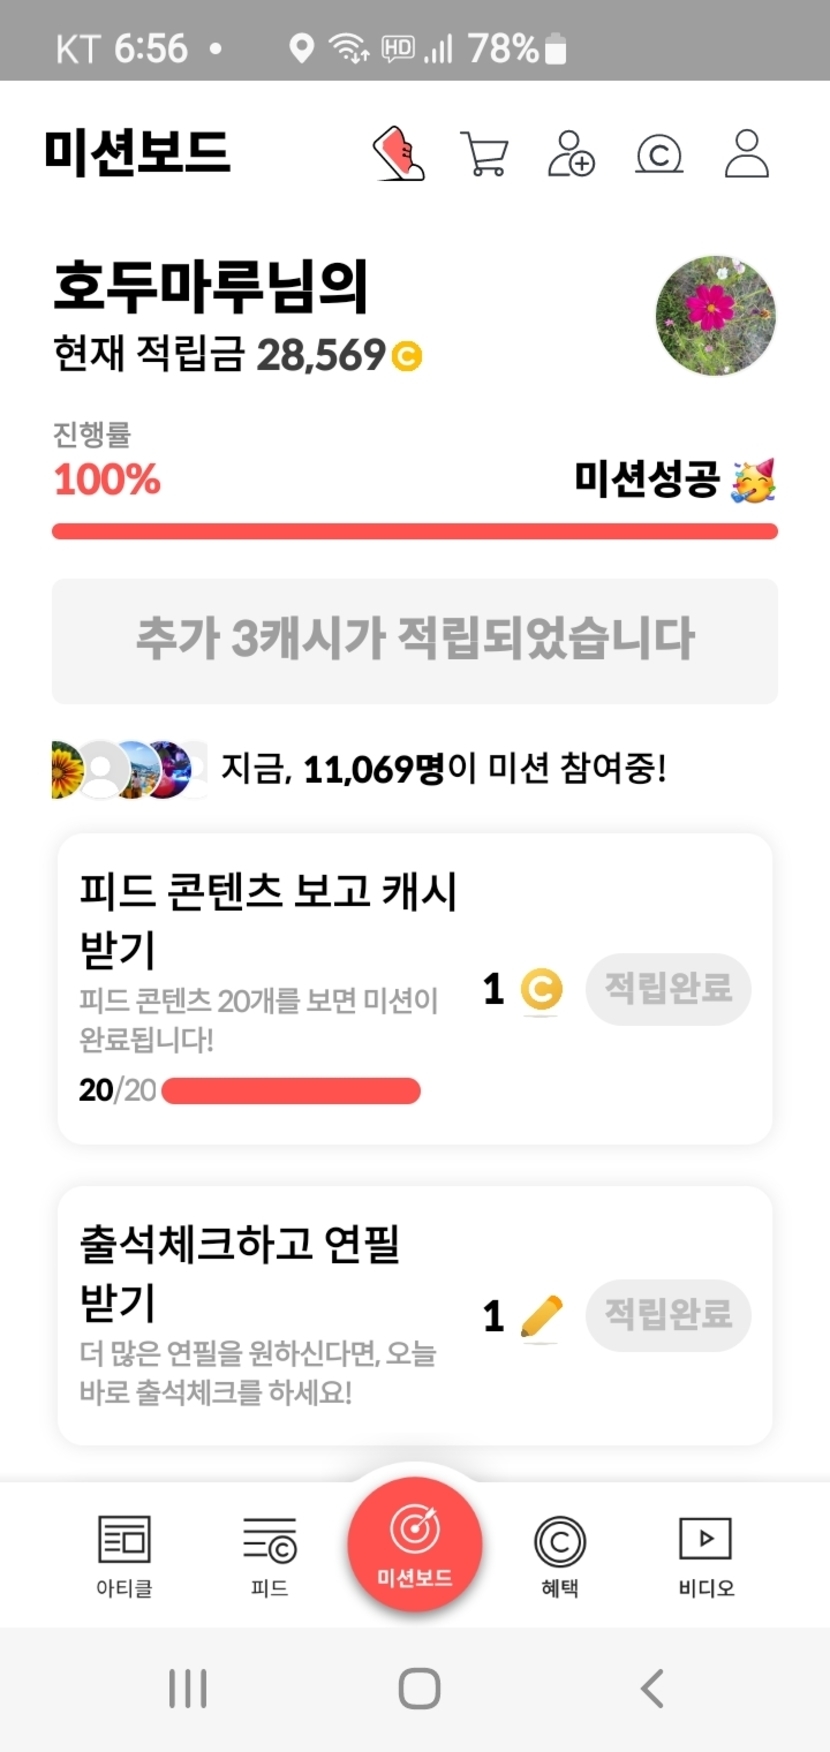830x1752 pixels.
Task: Tap the 추가 3캐시가 적립되었습니다 banner
Action: coord(415,640)
